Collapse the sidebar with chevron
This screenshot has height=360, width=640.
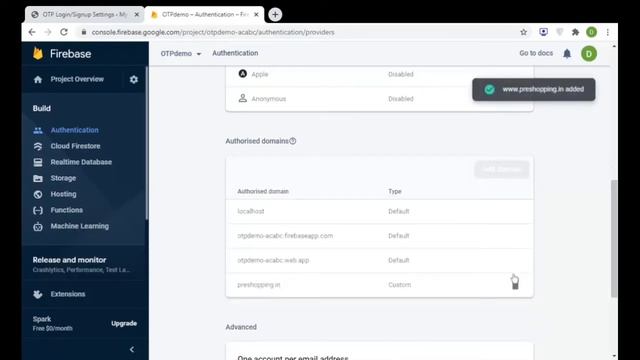(132, 349)
